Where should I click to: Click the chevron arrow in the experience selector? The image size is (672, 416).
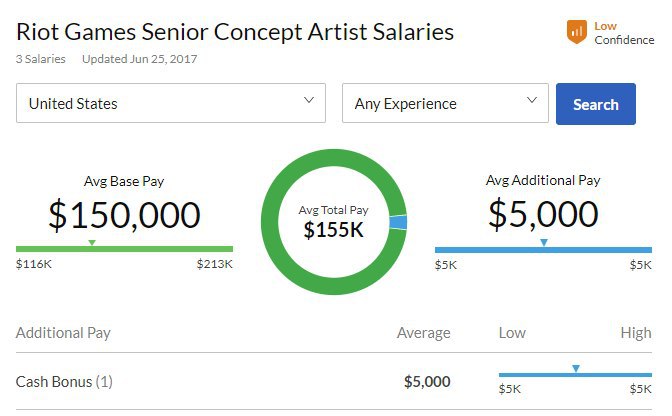pos(531,100)
